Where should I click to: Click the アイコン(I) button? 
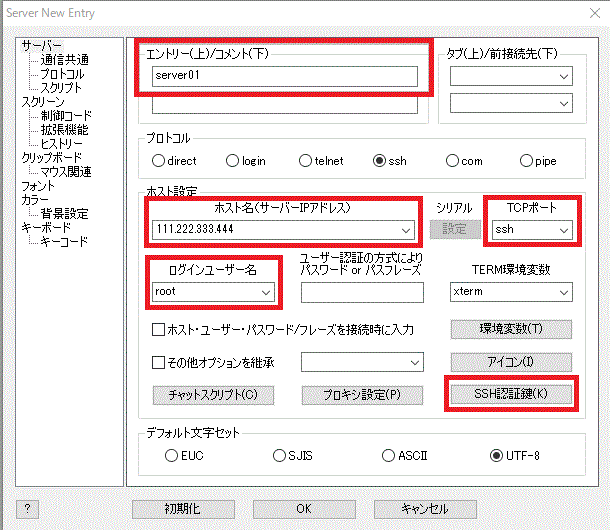click(x=511, y=362)
